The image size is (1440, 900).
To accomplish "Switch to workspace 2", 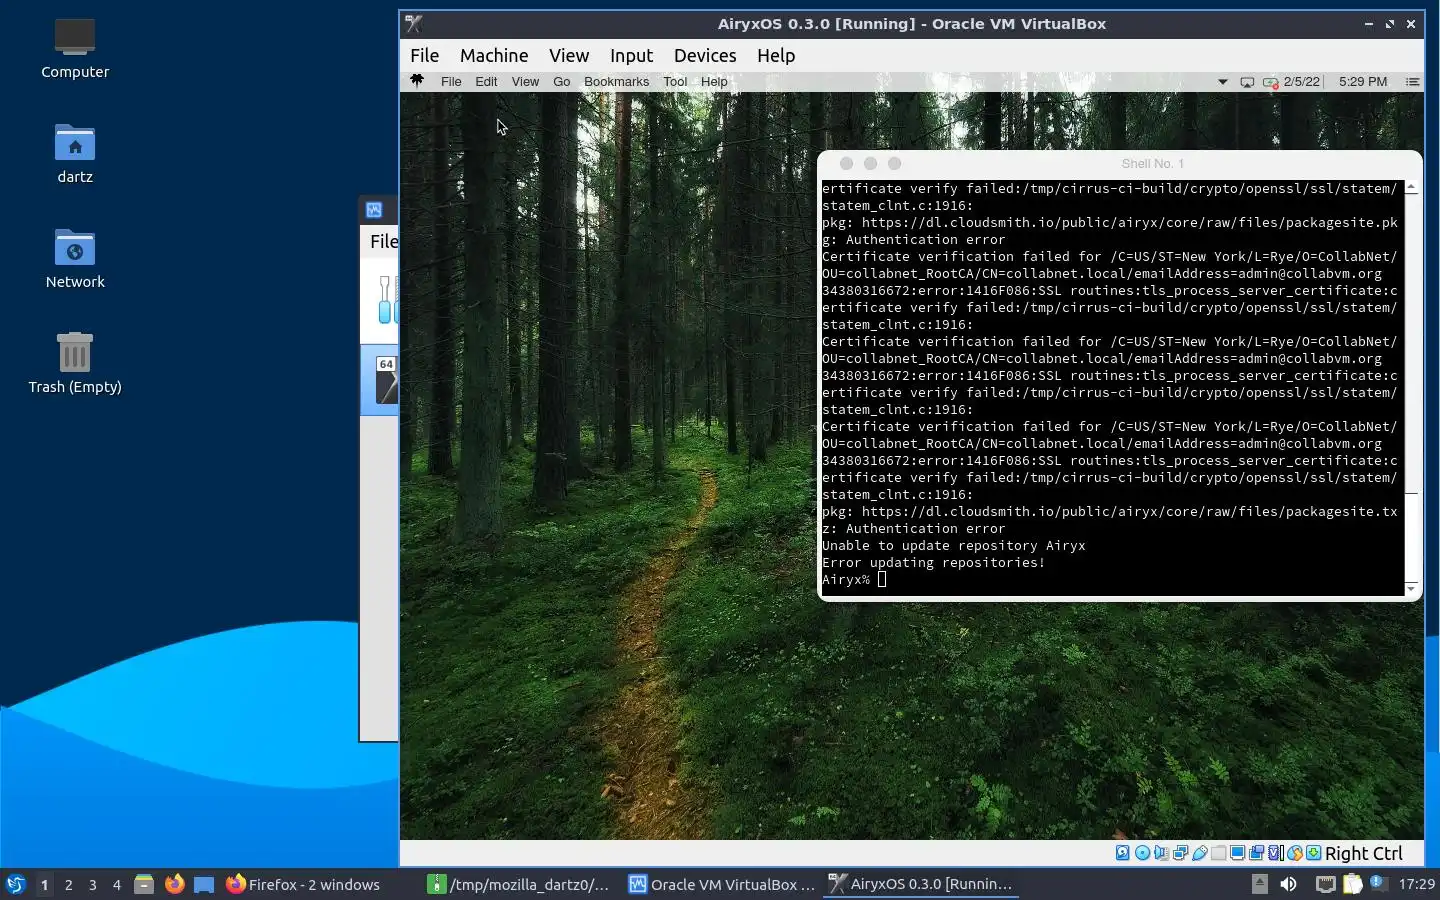I will [x=68, y=884].
